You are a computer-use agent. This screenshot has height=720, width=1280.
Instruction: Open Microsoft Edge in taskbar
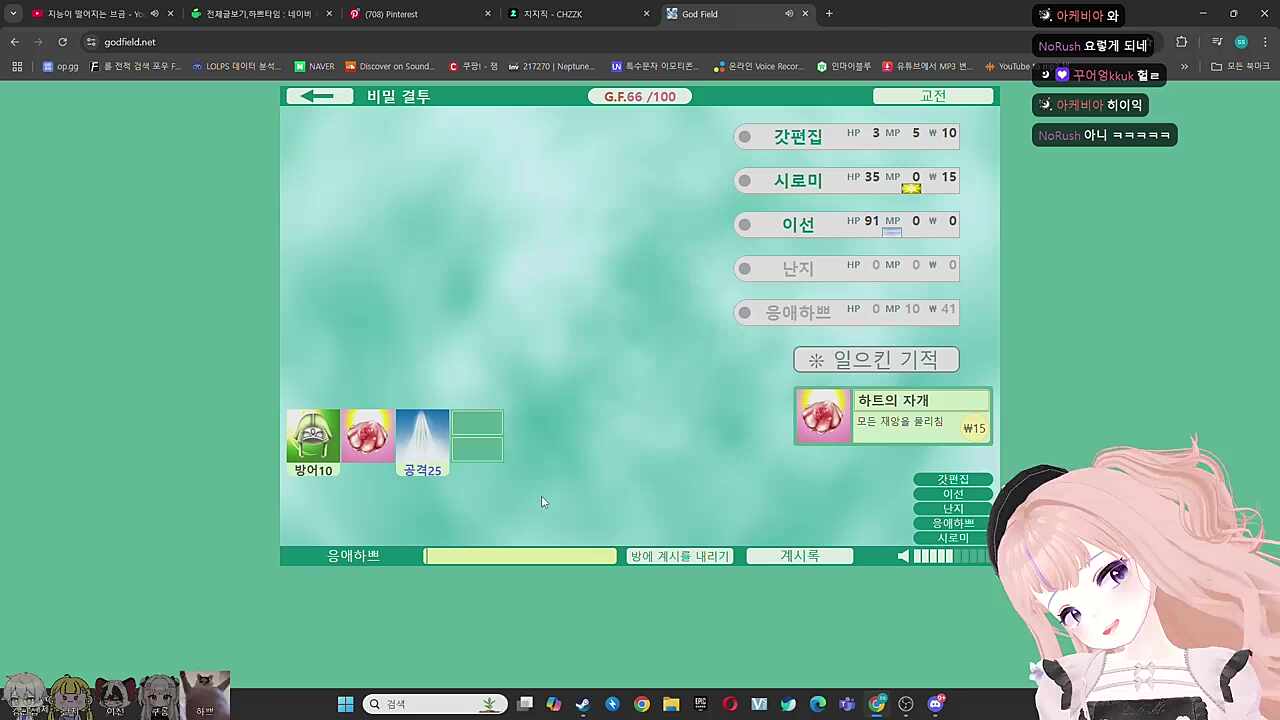(818, 704)
